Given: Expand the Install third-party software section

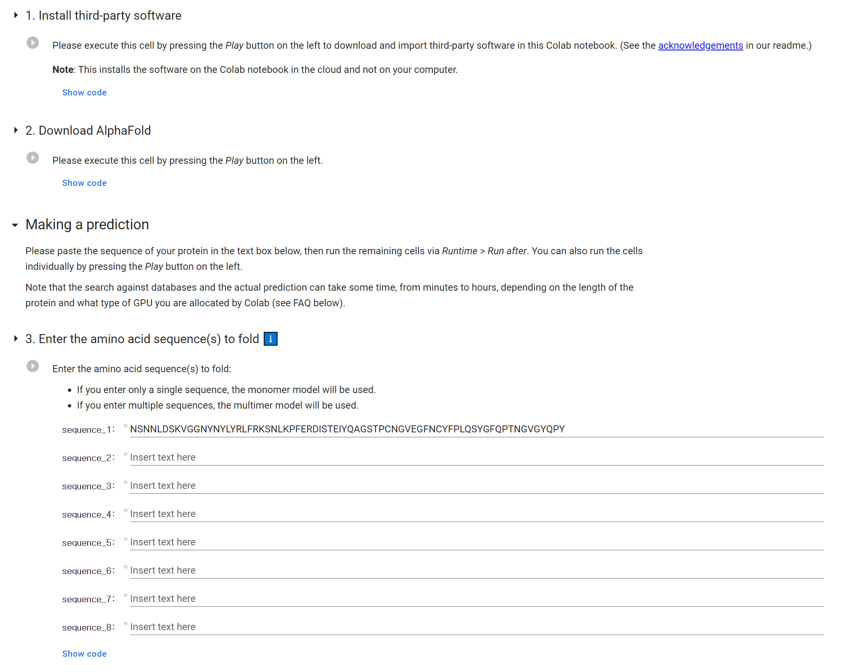Looking at the screenshot, I should click(15, 15).
